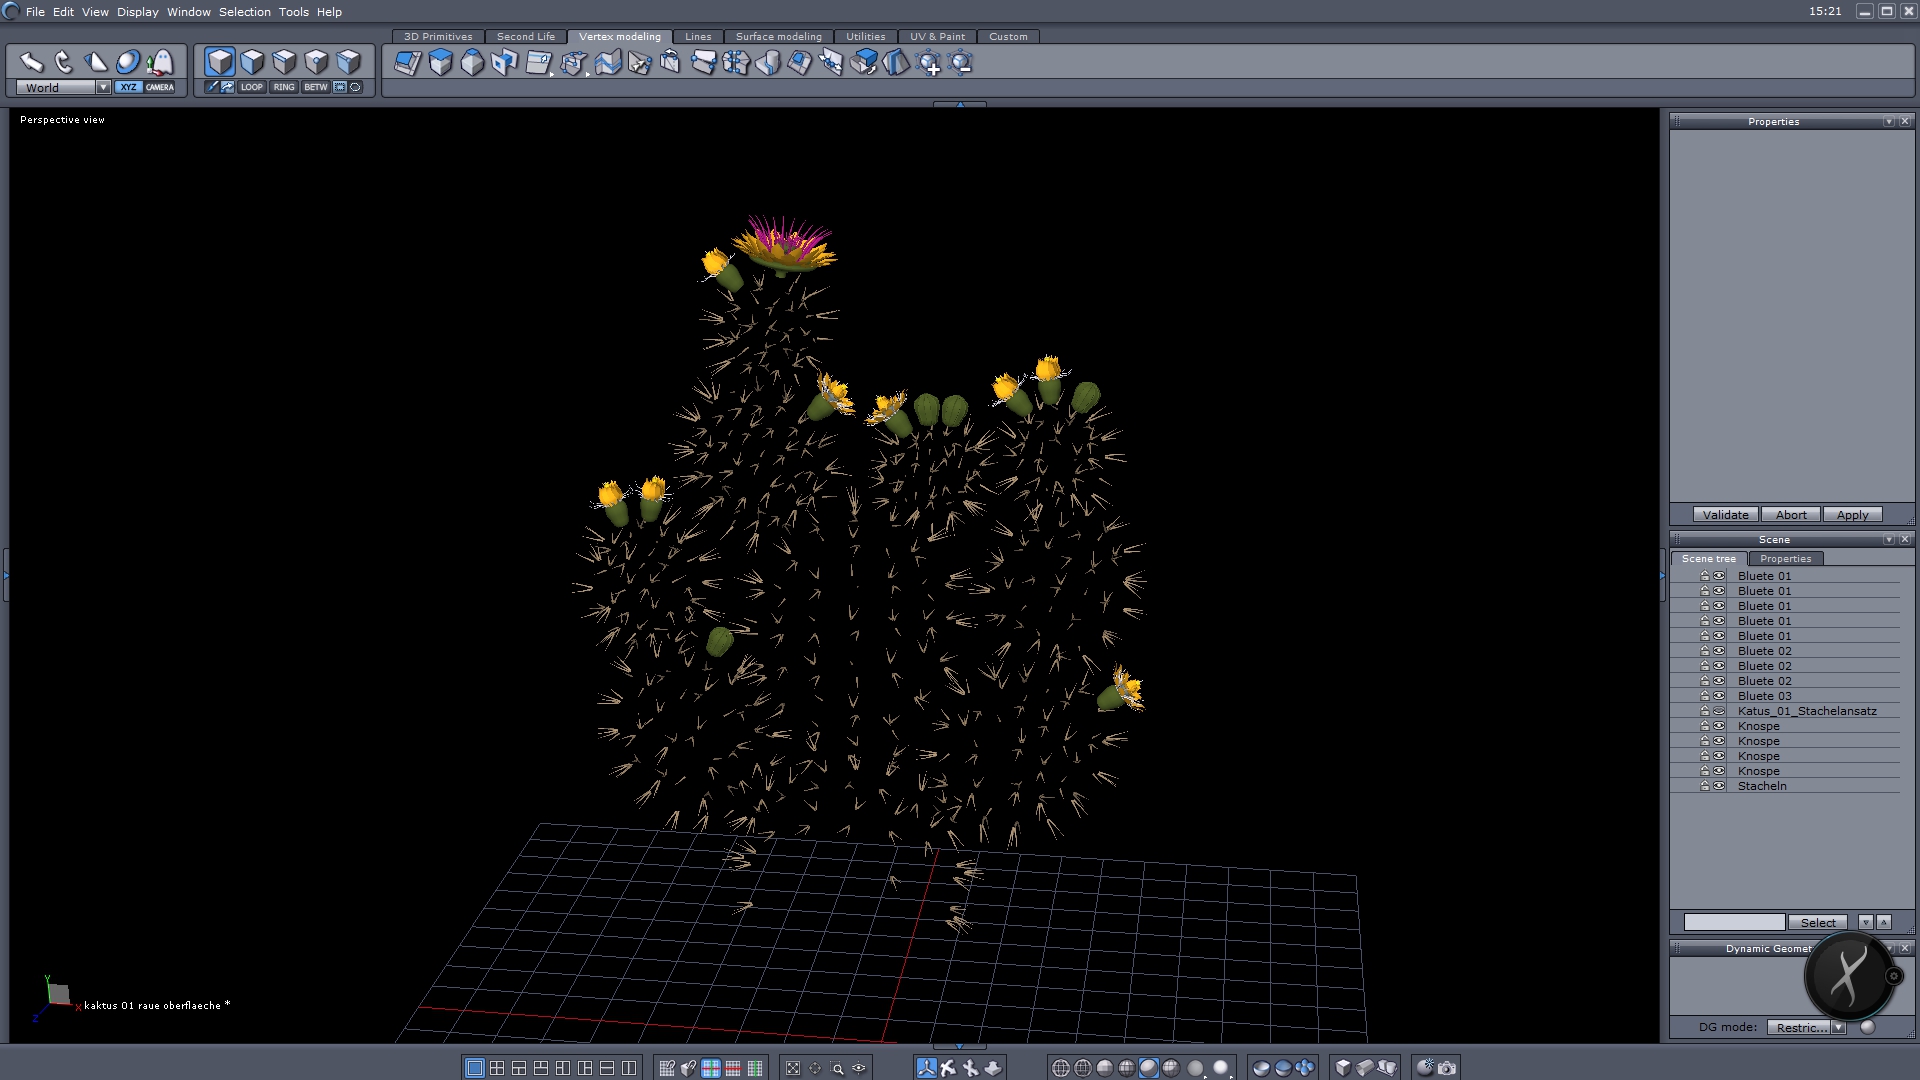Switch to four-view viewport layout
Screen dimensions: 1920x1080
pos(497,1068)
